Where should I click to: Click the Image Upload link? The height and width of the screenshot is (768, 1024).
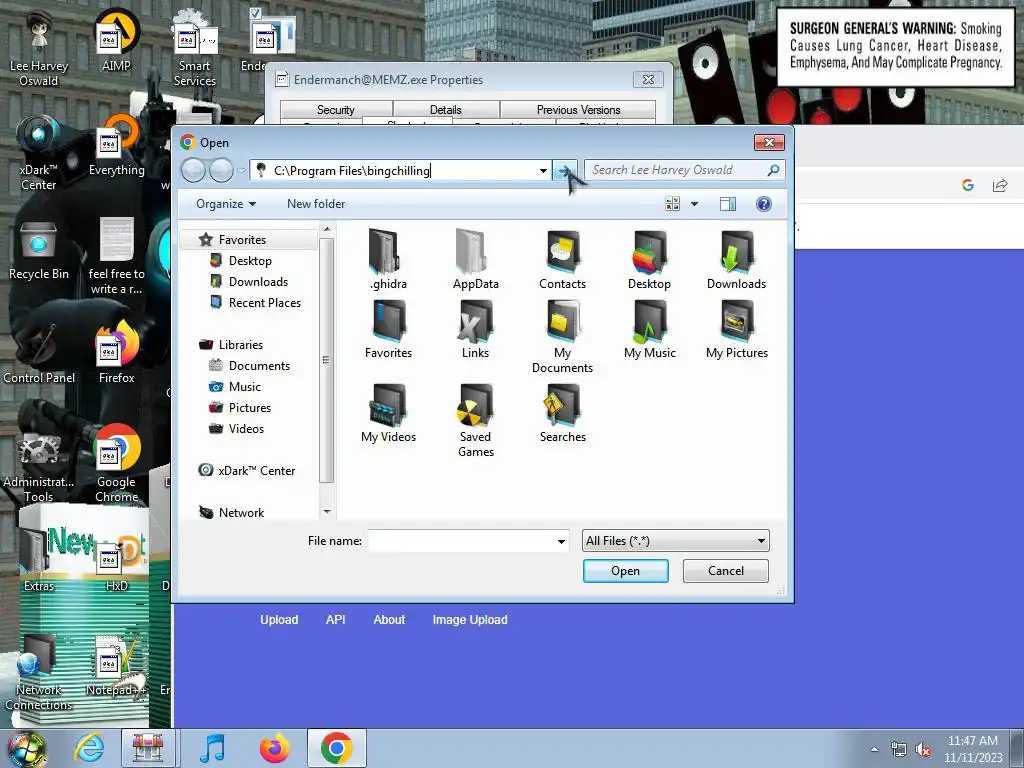(470, 620)
